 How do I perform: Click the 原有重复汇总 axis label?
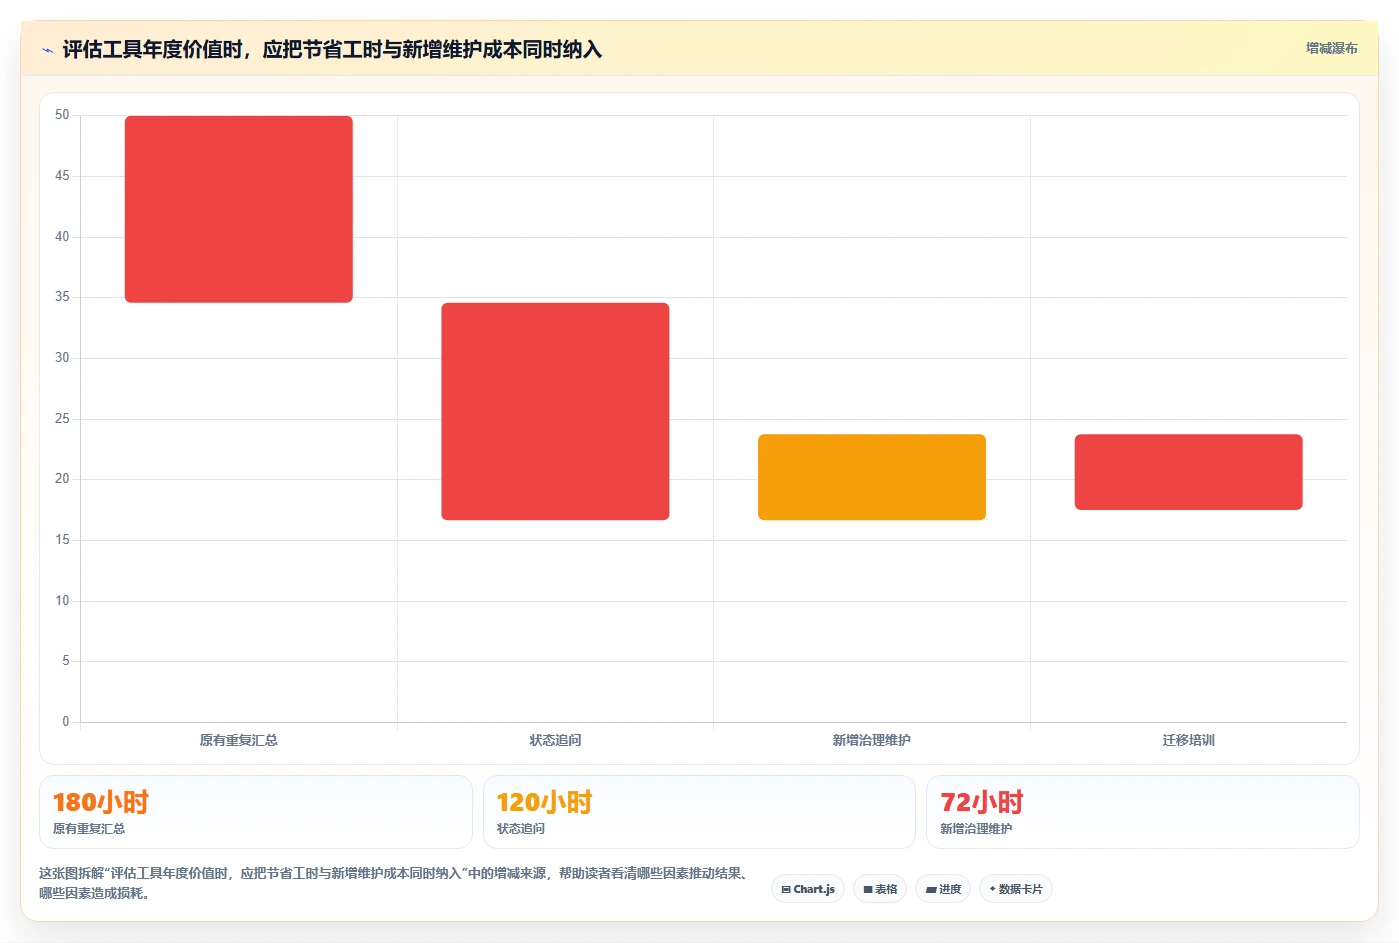(x=239, y=740)
